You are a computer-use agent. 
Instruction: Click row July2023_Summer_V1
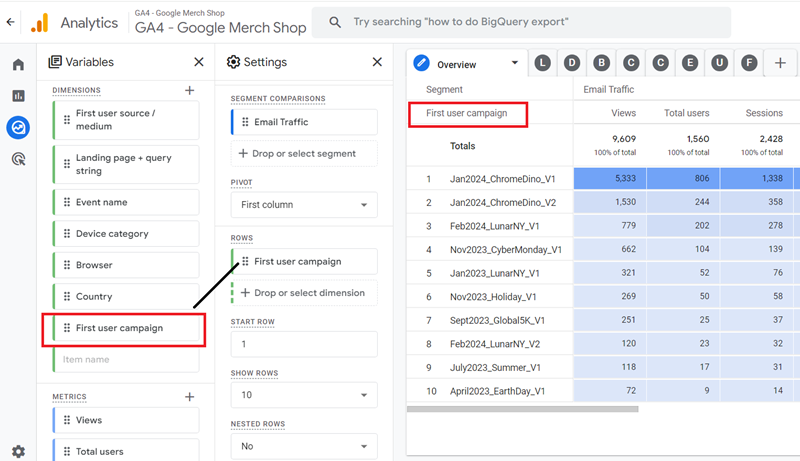coord(495,367)
